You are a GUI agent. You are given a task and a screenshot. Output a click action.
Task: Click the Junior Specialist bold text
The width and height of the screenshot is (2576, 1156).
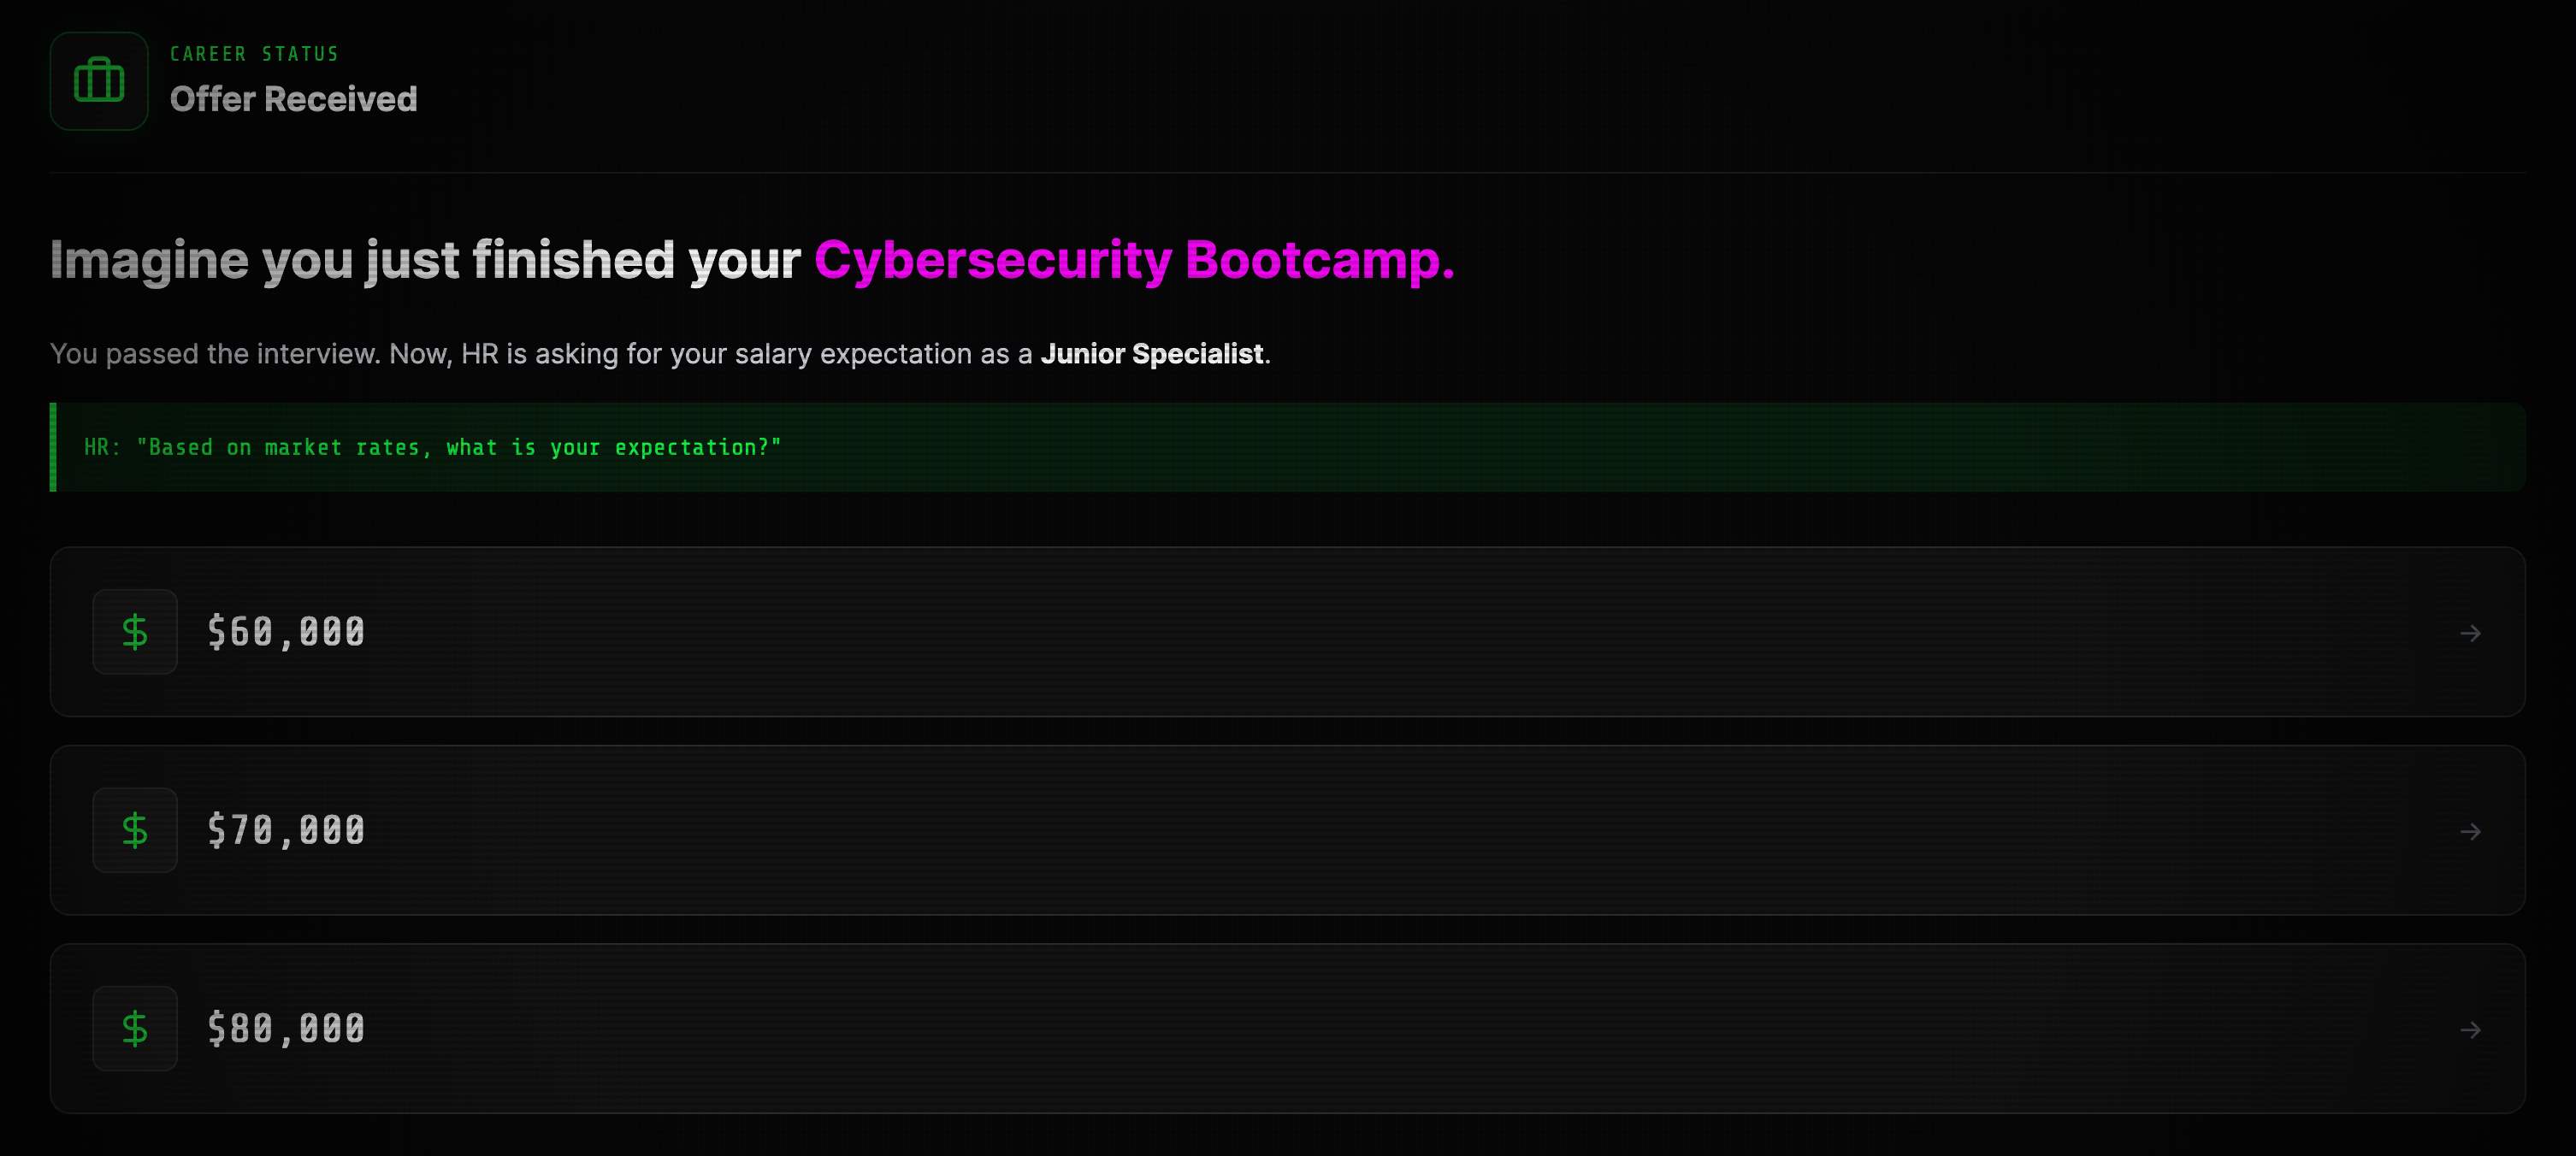[1152, 353]
